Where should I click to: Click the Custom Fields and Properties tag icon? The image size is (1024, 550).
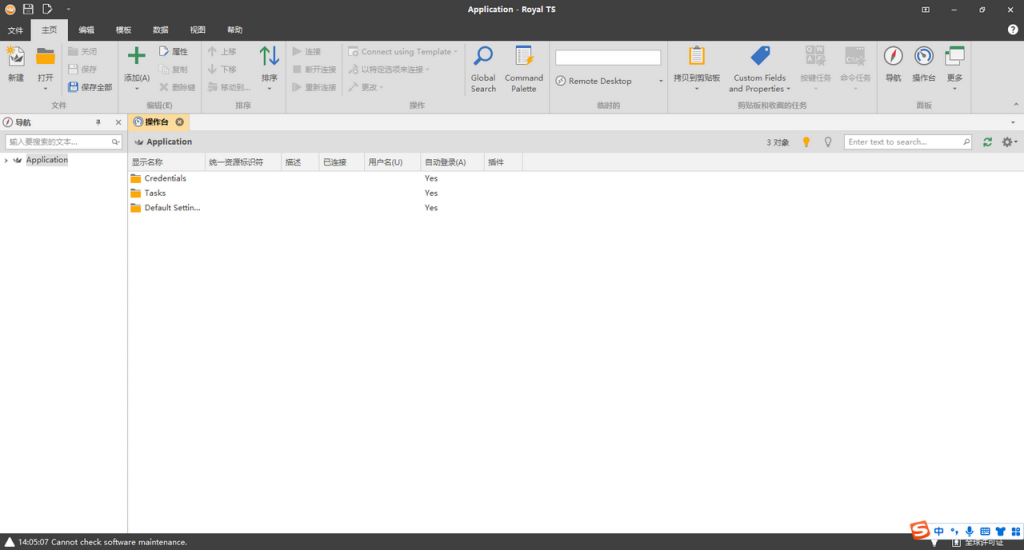coord(760,57)
